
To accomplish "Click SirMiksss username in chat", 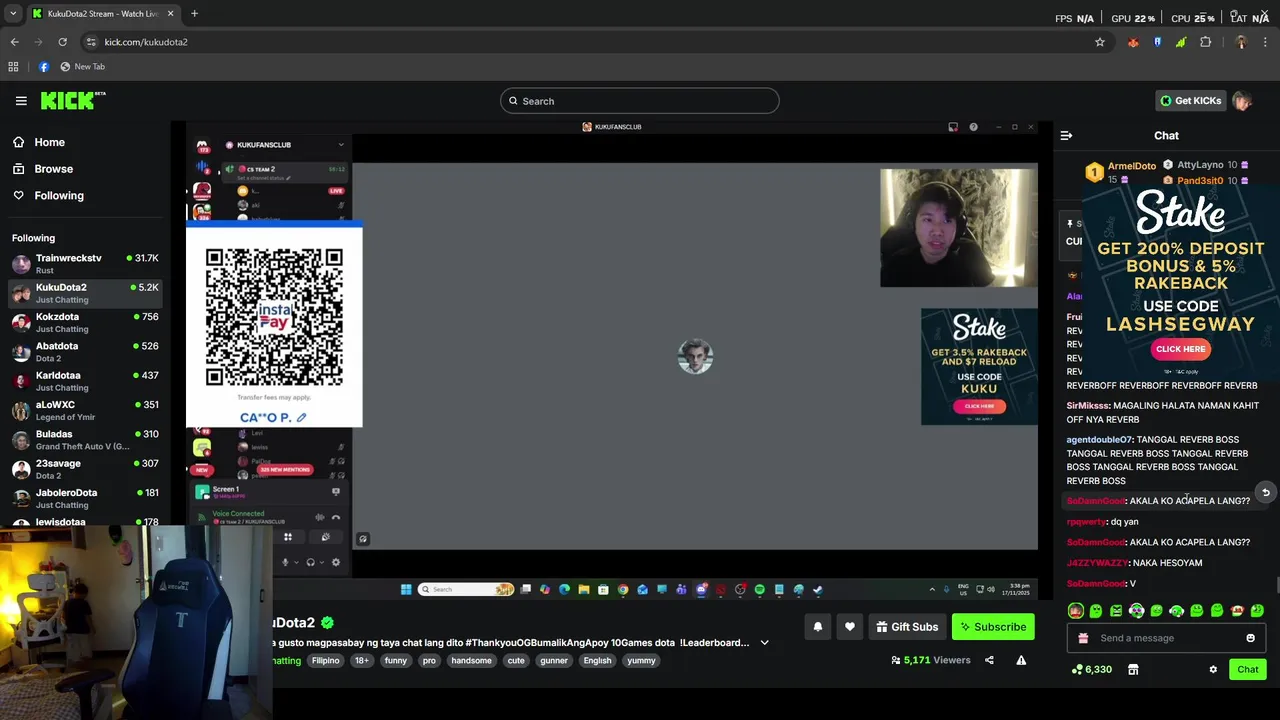I will point(1087,406).
